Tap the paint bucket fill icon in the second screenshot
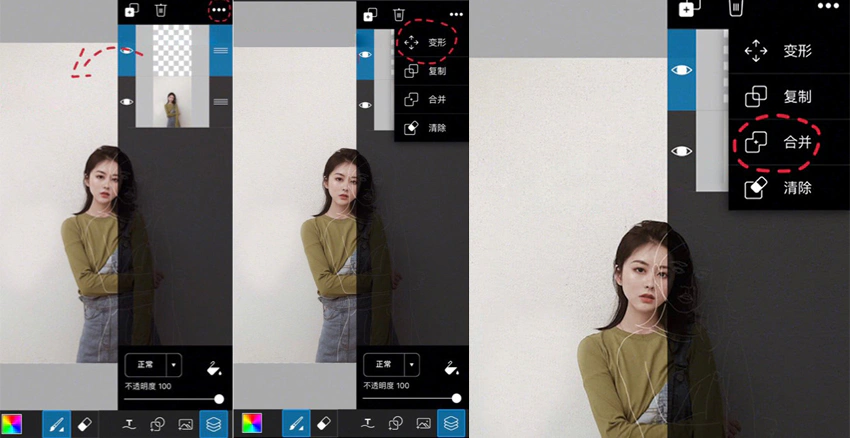This screenshot has height=438, width=850. click(452, 368)
